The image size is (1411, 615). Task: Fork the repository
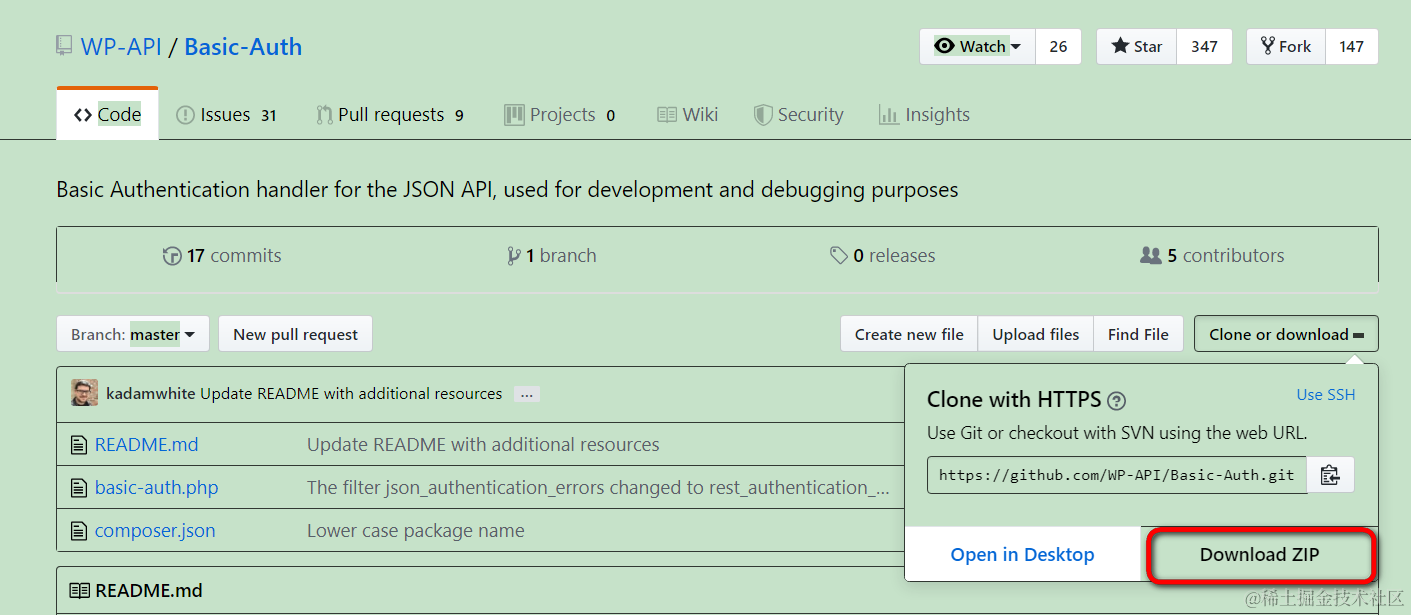[1286, 46]
